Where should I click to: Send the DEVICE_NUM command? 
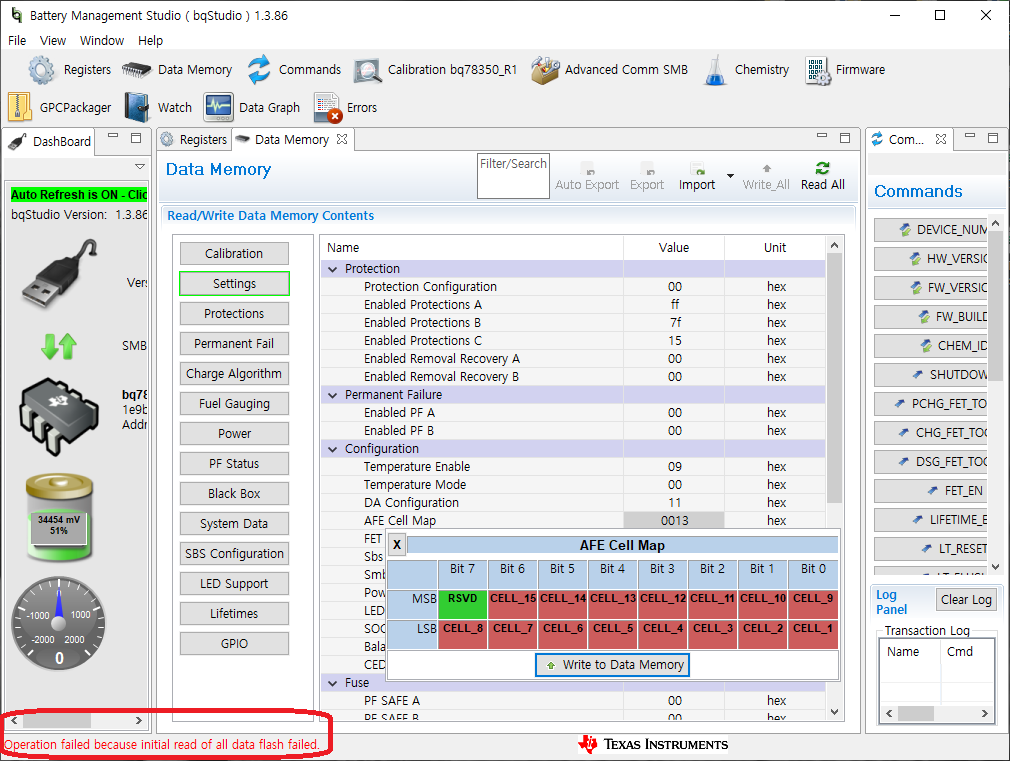click(931, 229)
